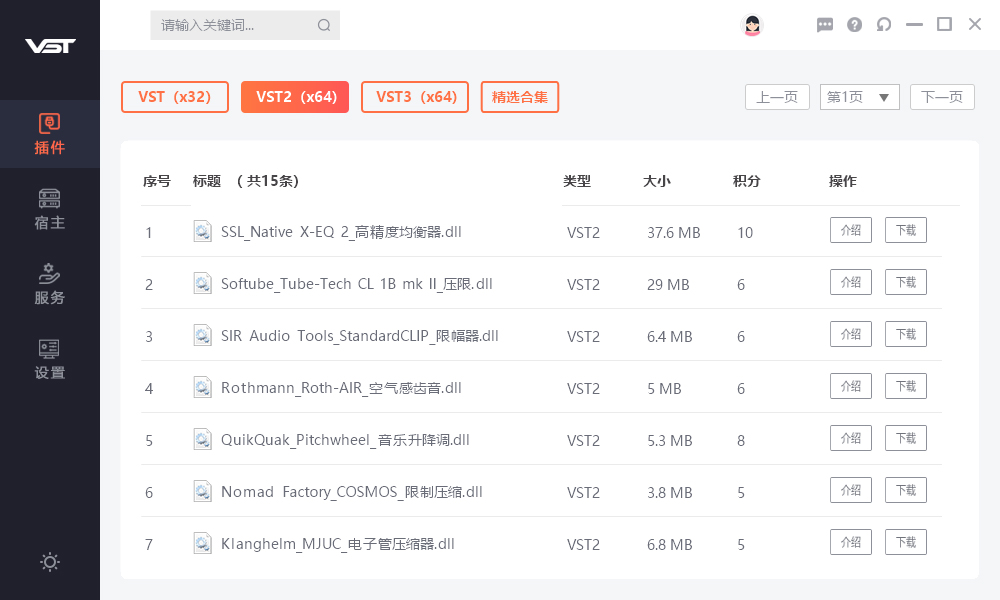Click the VST logo in sidebar
Image resolution: width=1000 pixels, height=600 pixels.
50,46
